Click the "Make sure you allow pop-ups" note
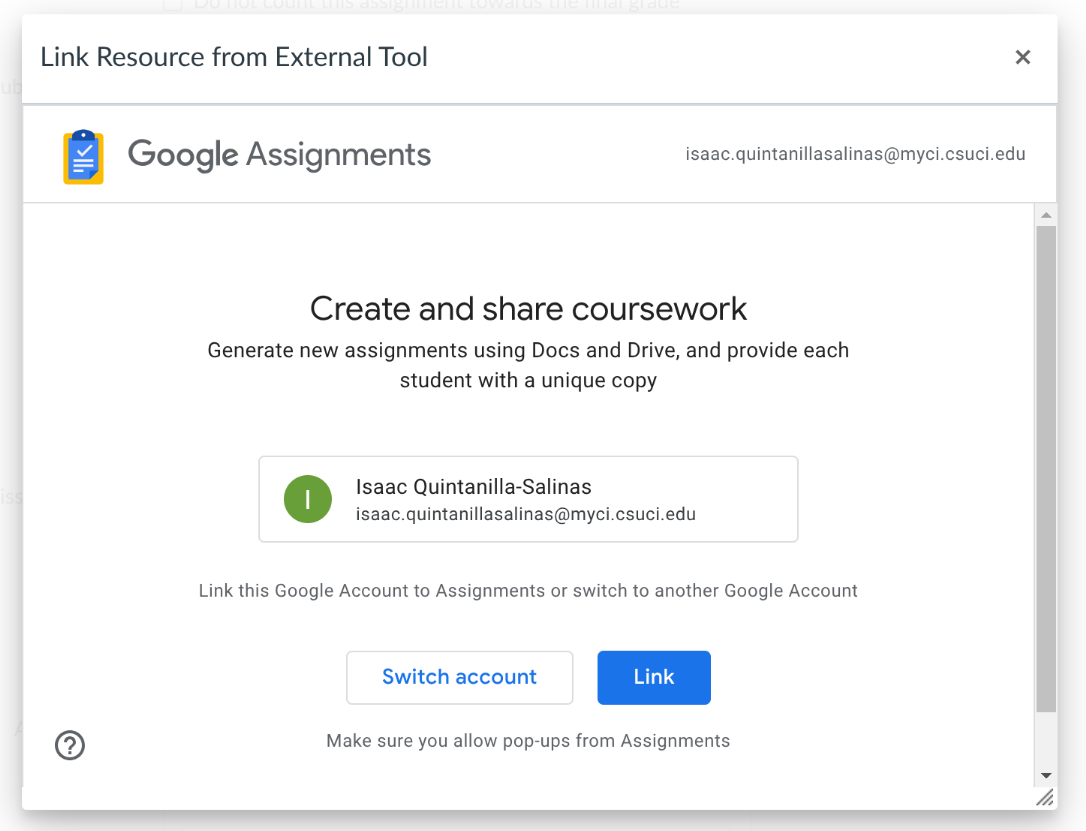This screenshot has height=831, width=1086. pos(528,741)
